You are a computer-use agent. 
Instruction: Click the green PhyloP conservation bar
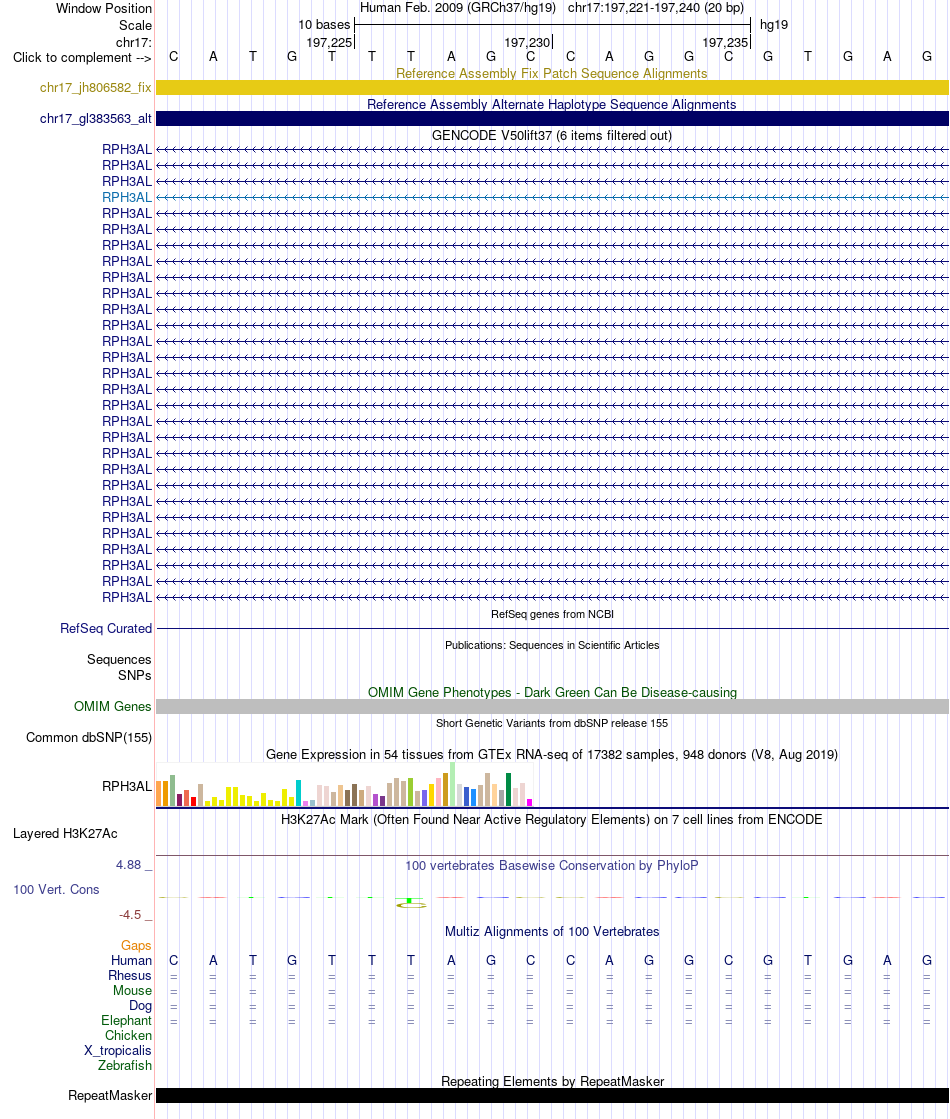[410, 903]
